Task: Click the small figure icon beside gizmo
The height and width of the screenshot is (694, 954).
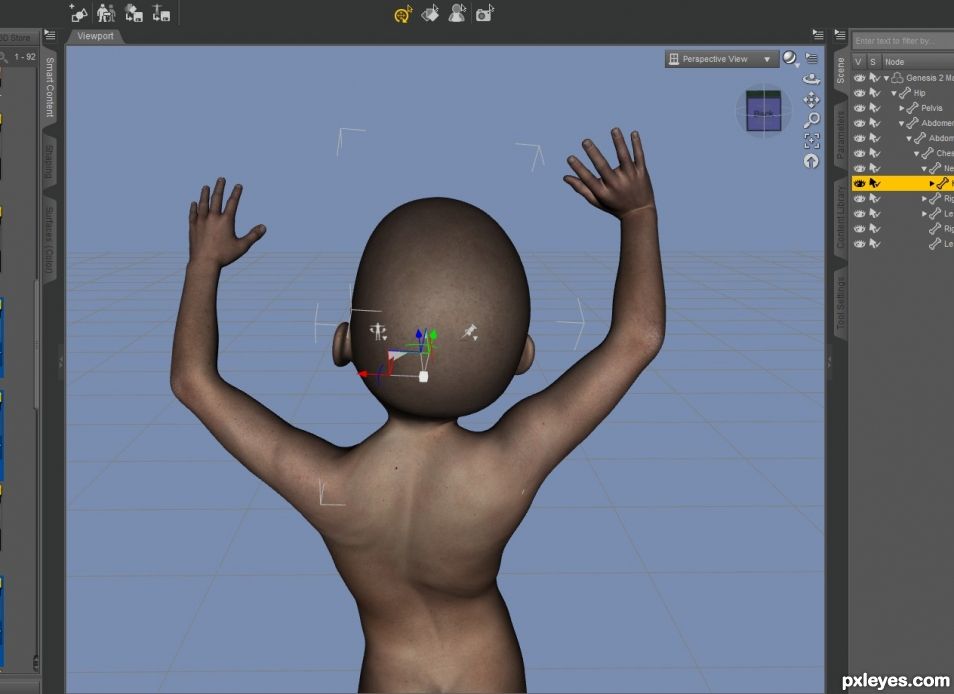Action: click(378, 331)
